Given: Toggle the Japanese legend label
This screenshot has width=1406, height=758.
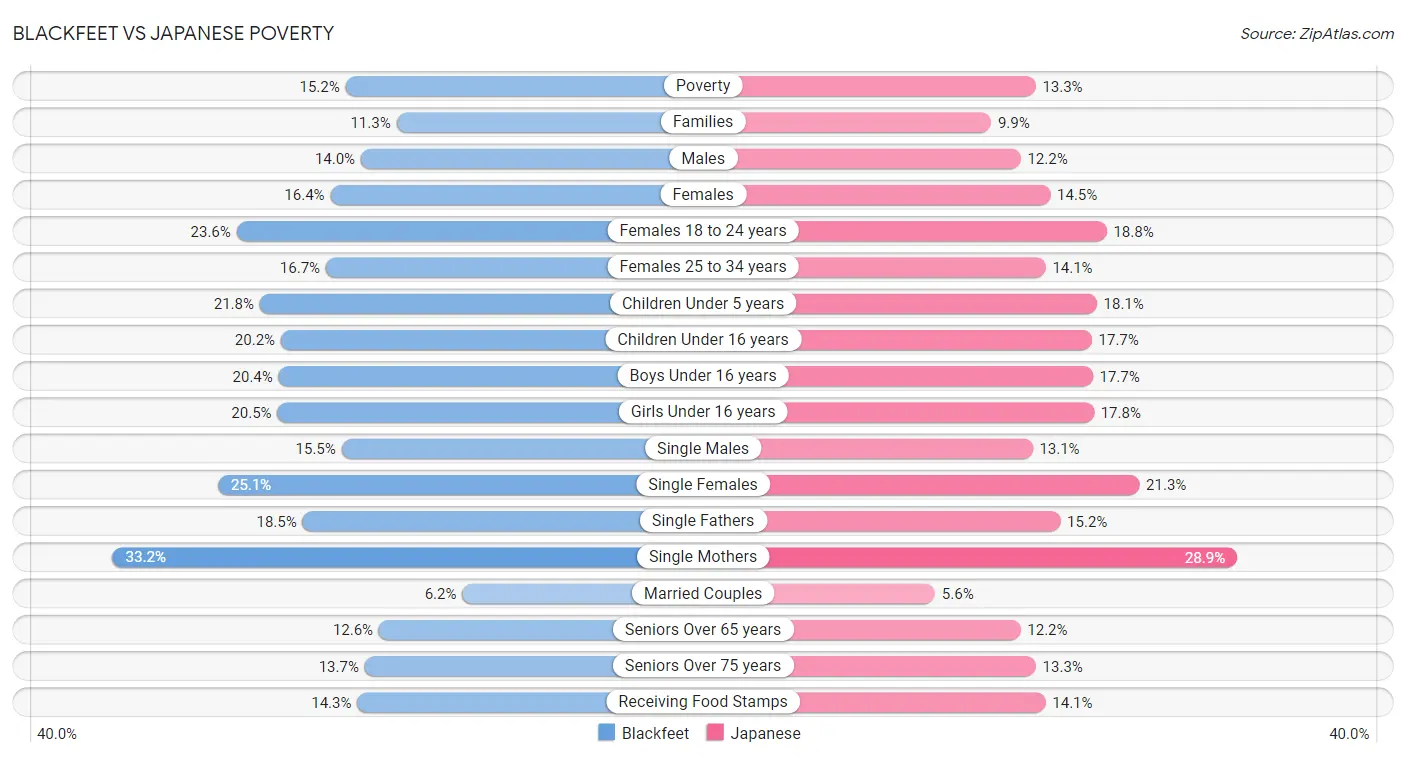Looking at the screenshot, I should point(765,733).
